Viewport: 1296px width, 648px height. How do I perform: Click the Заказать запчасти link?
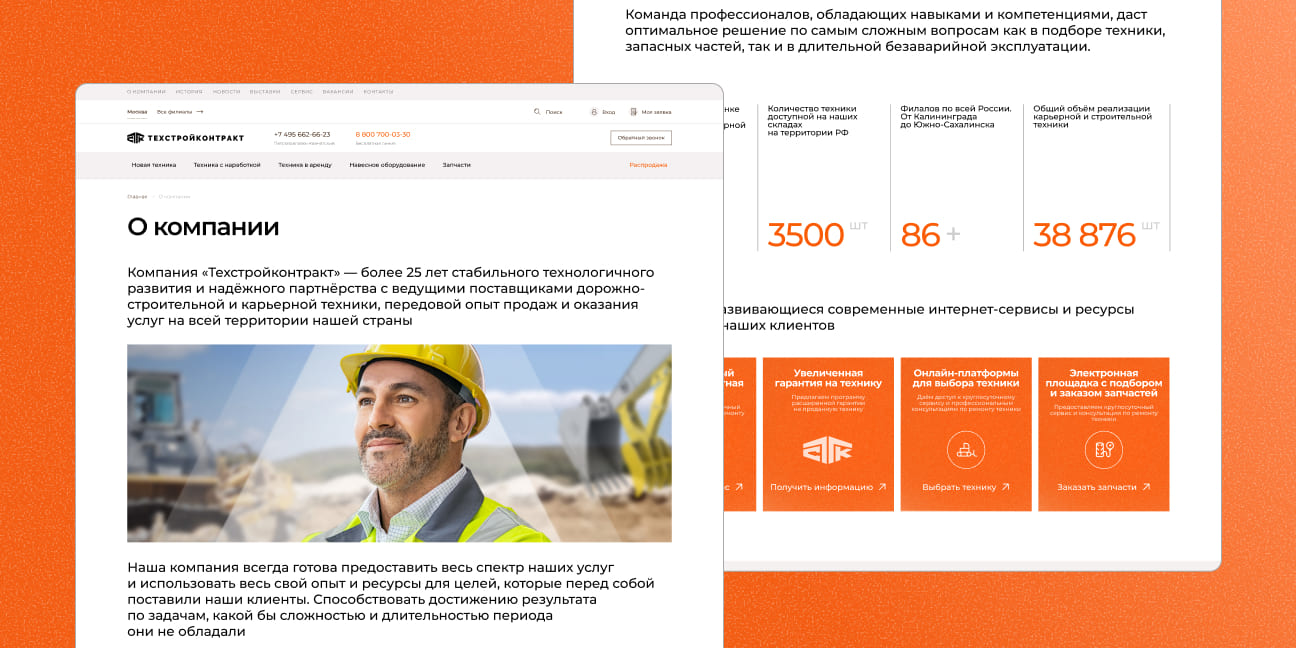pos(1097,487)
